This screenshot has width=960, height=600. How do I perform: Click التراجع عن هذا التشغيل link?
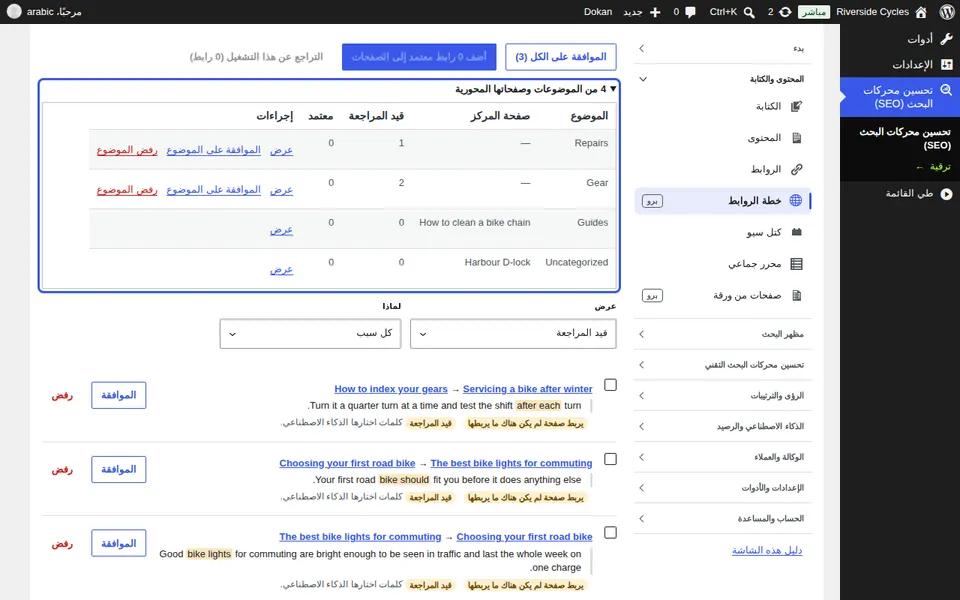point(256,57)
